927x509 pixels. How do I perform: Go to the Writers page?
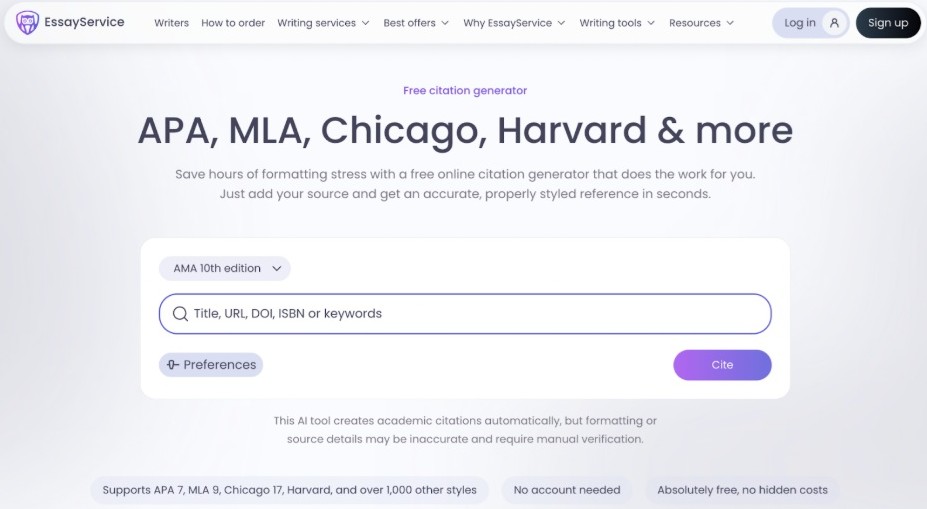click(x=171, y=23)
